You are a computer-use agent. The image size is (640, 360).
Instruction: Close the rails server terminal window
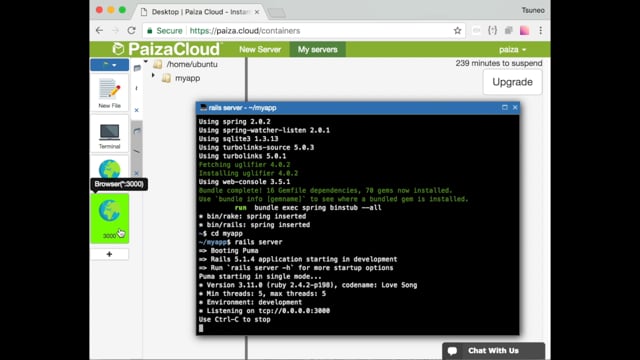pos(515,107)
